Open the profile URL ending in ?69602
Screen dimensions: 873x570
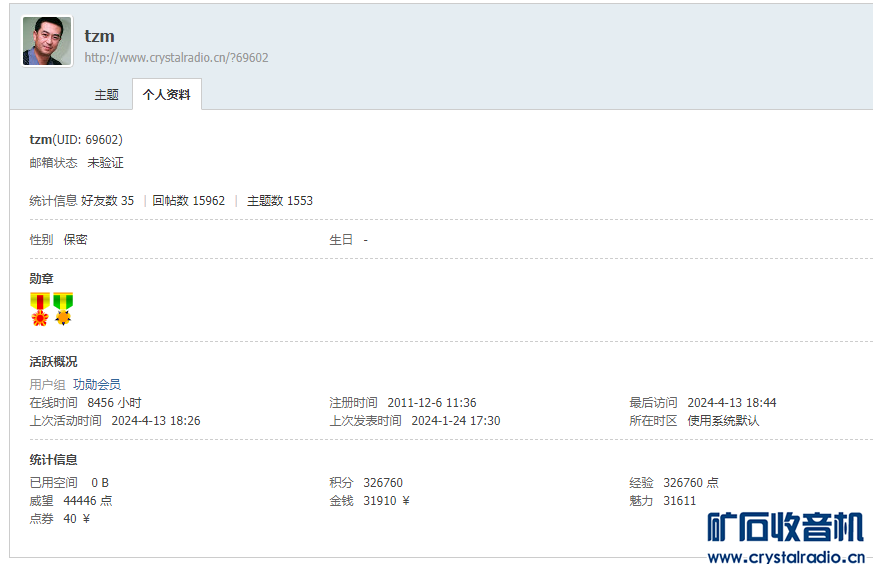tap(176, 58)
